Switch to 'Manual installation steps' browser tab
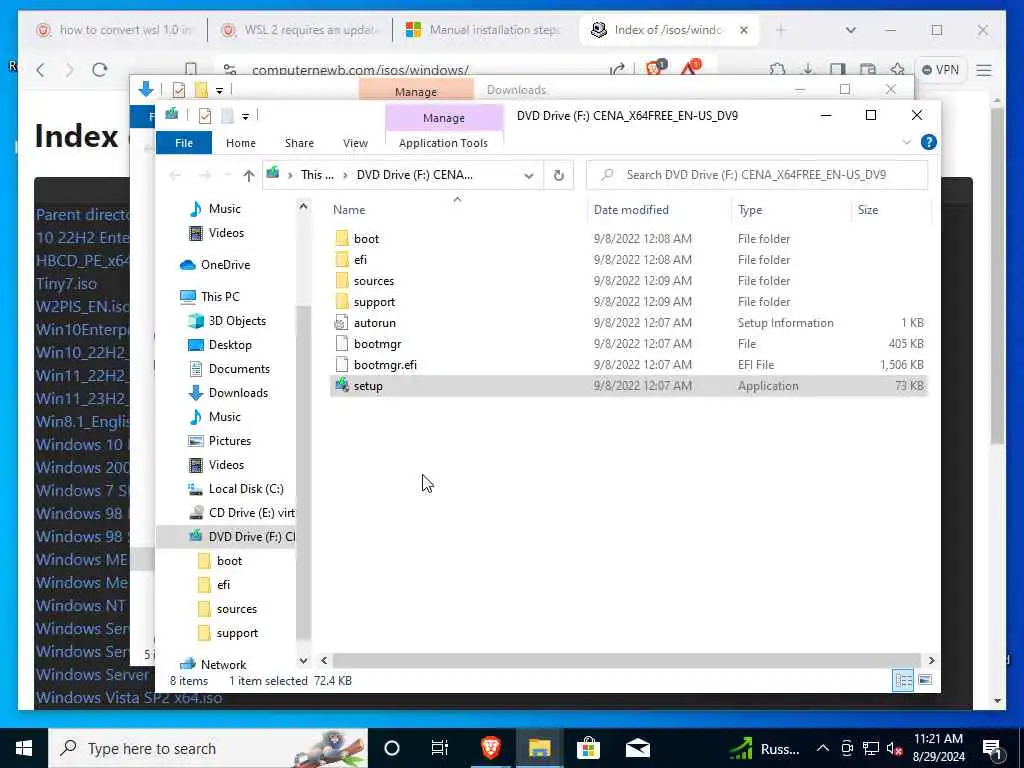The height and width of the screenshot is (768, 1024). click(485, 30)
